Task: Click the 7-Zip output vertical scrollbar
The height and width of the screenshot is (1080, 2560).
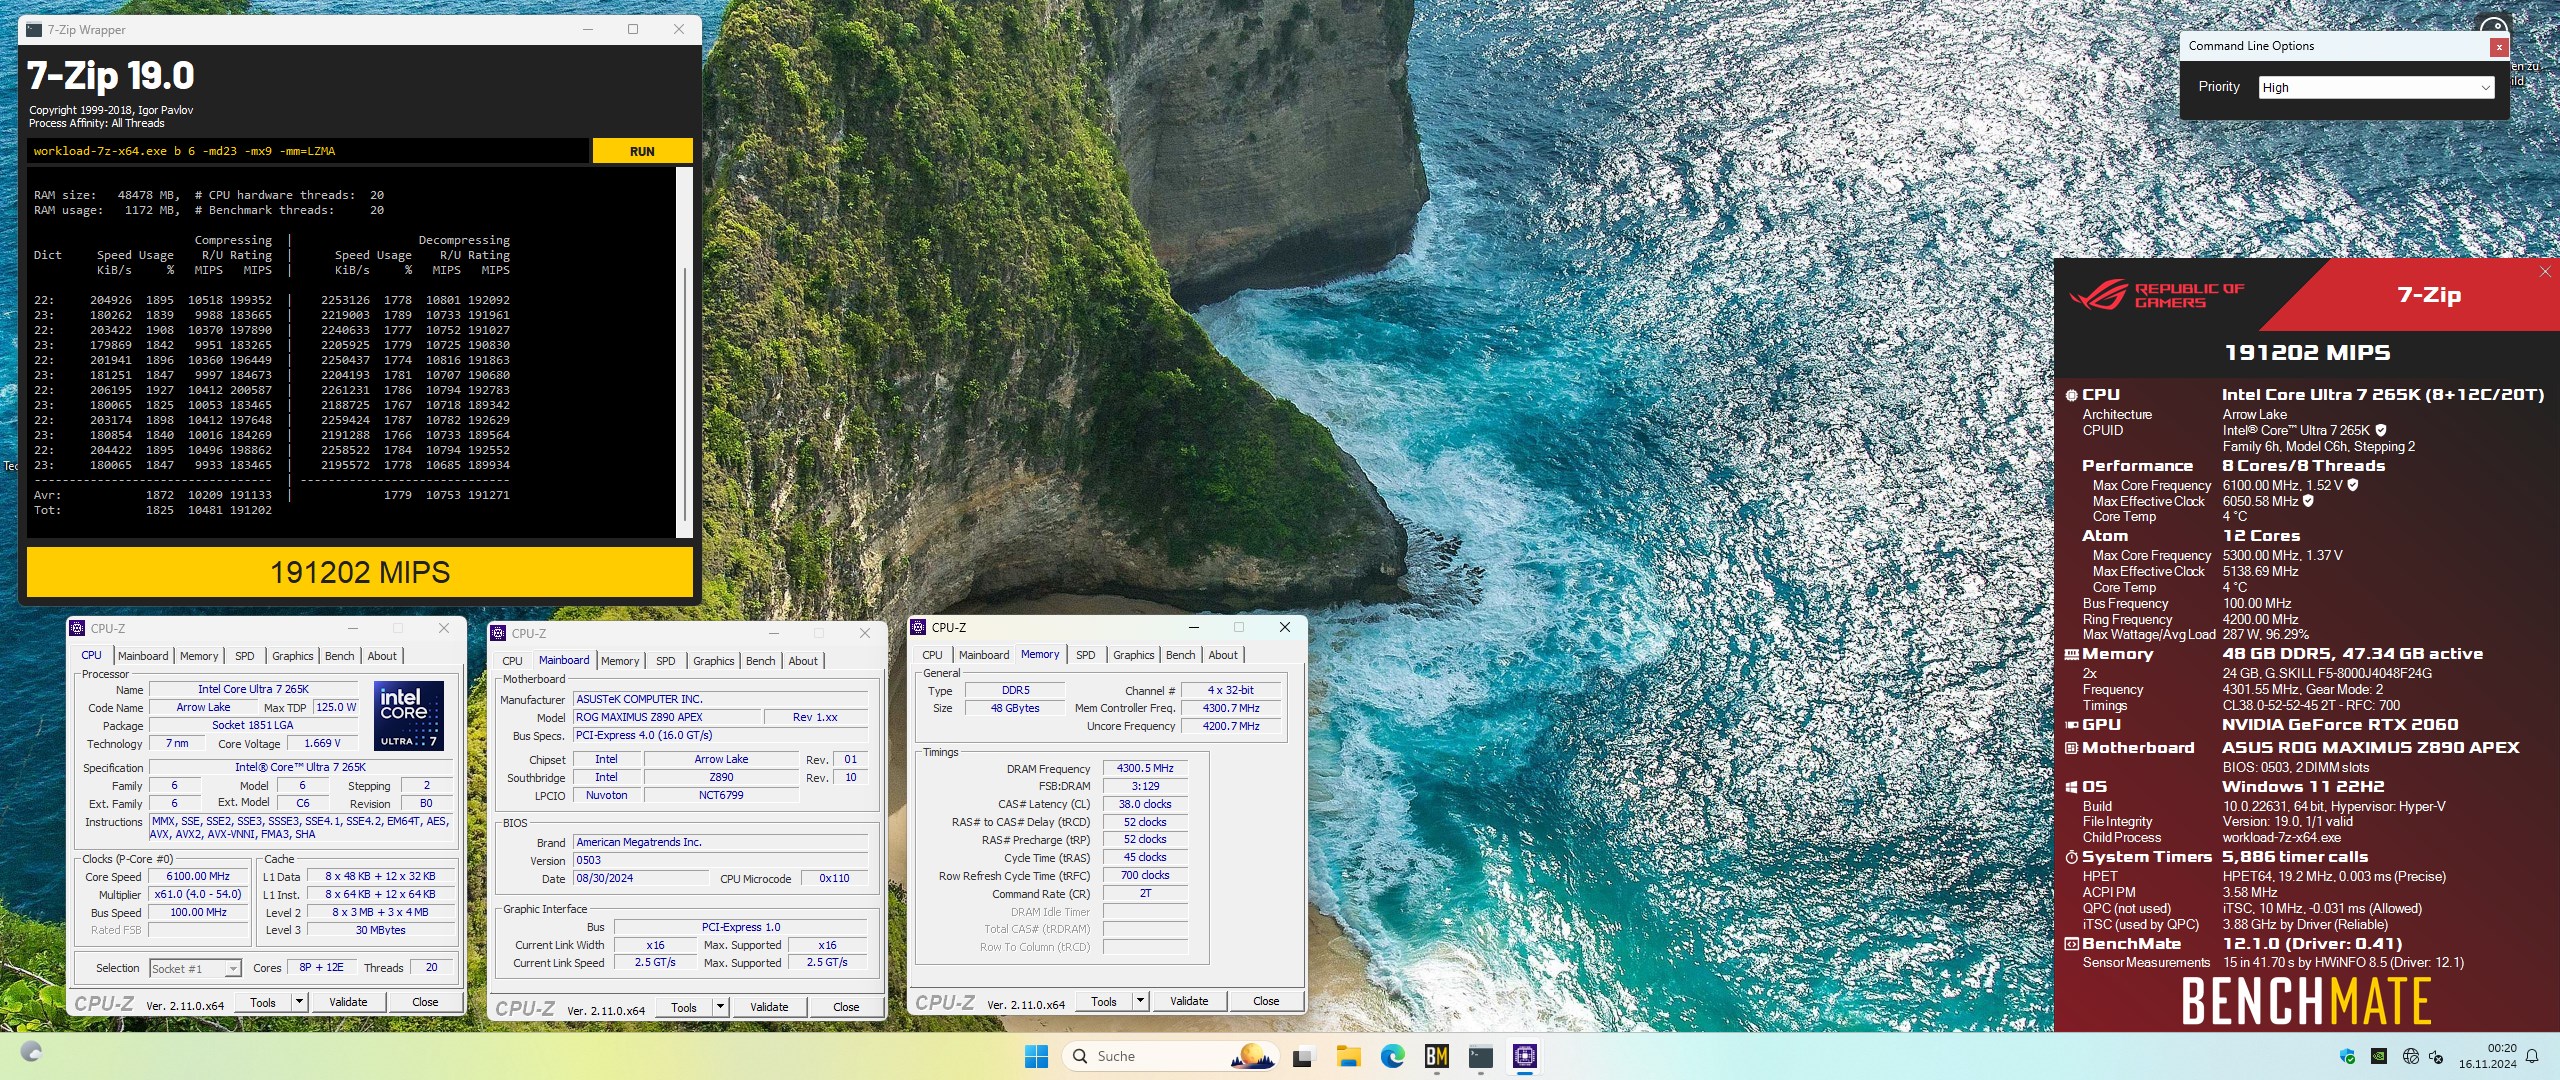Action: tap(685, 350)
